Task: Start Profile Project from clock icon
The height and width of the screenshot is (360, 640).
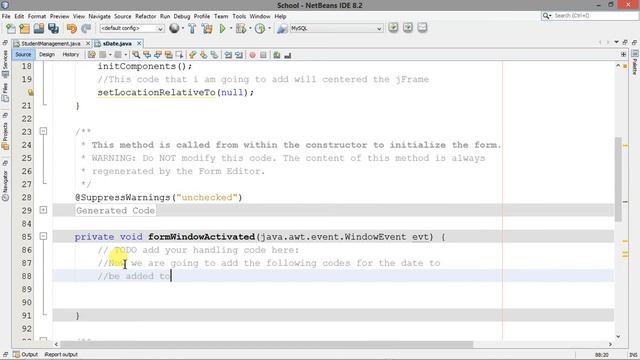Action: pyautogui.click(x=260, y=29)
